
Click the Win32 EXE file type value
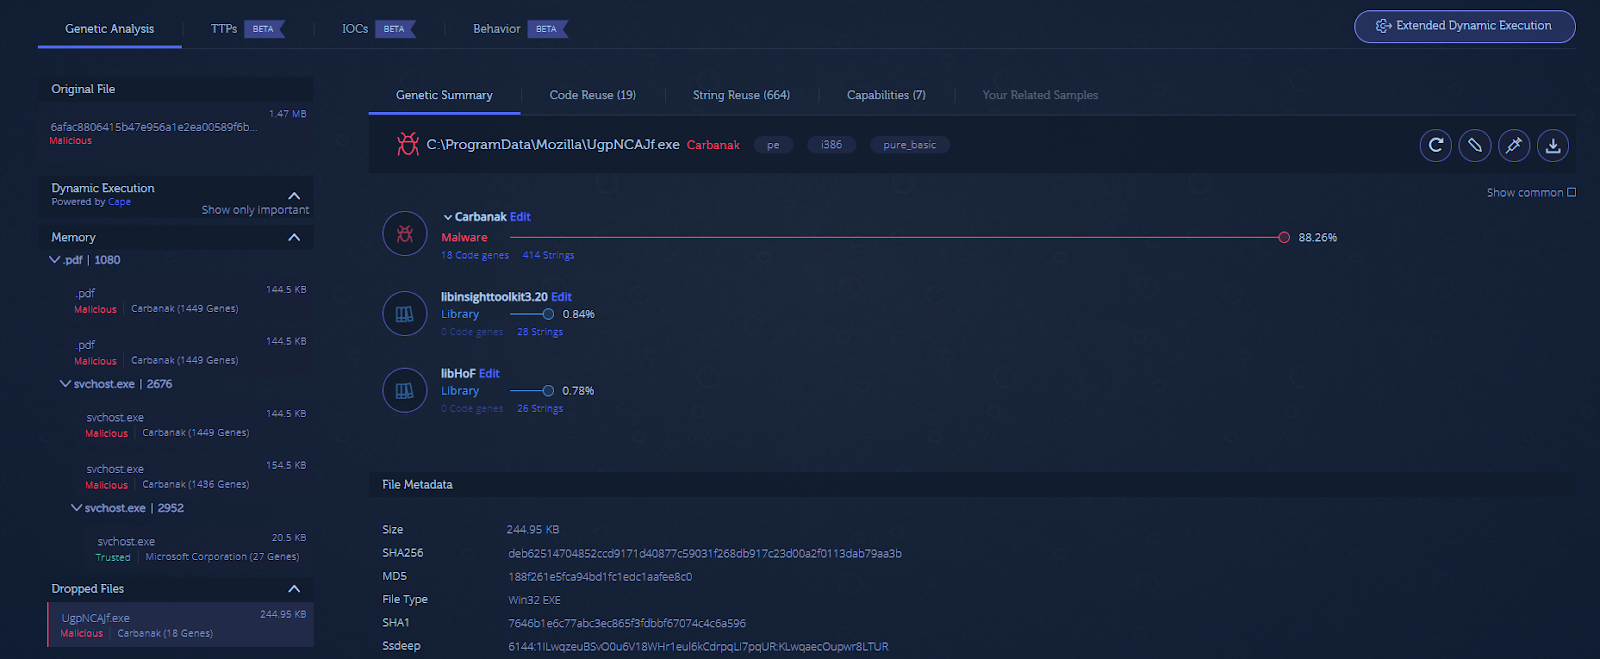click(x=534, y=600)
